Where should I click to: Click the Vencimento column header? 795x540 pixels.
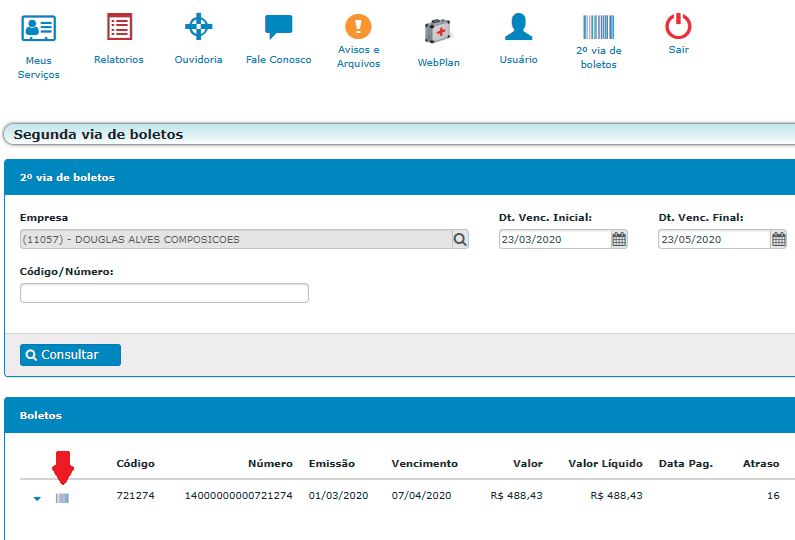[424, 463]
